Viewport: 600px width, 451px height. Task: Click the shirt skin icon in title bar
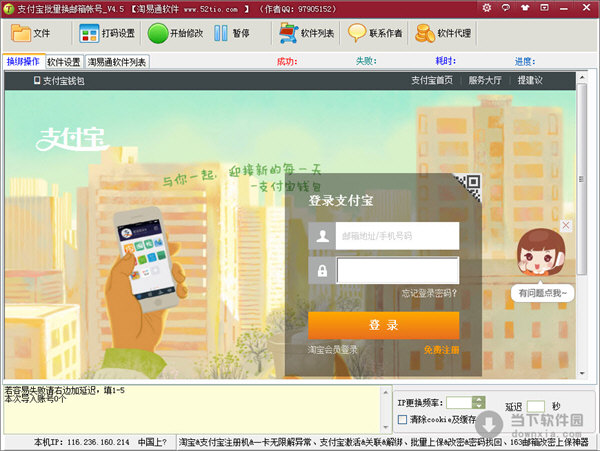coord(525,8)
